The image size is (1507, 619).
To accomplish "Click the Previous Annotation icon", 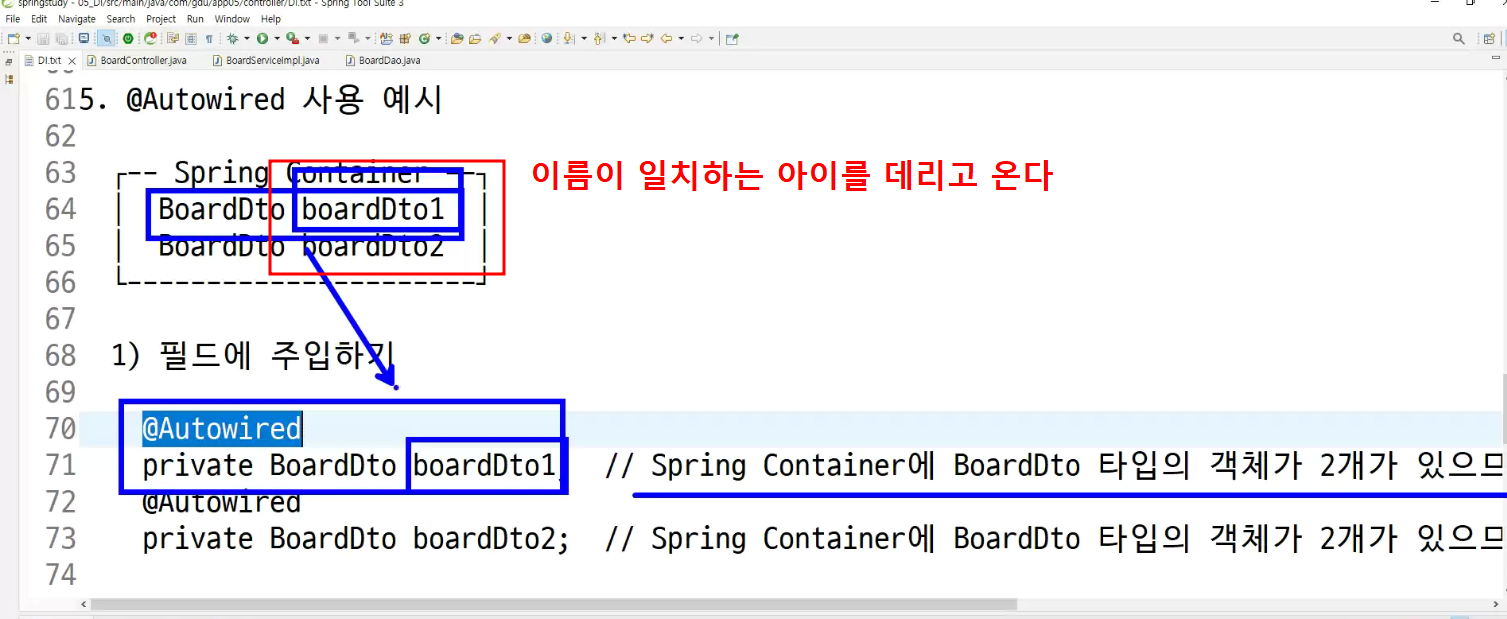I will 599,39.
